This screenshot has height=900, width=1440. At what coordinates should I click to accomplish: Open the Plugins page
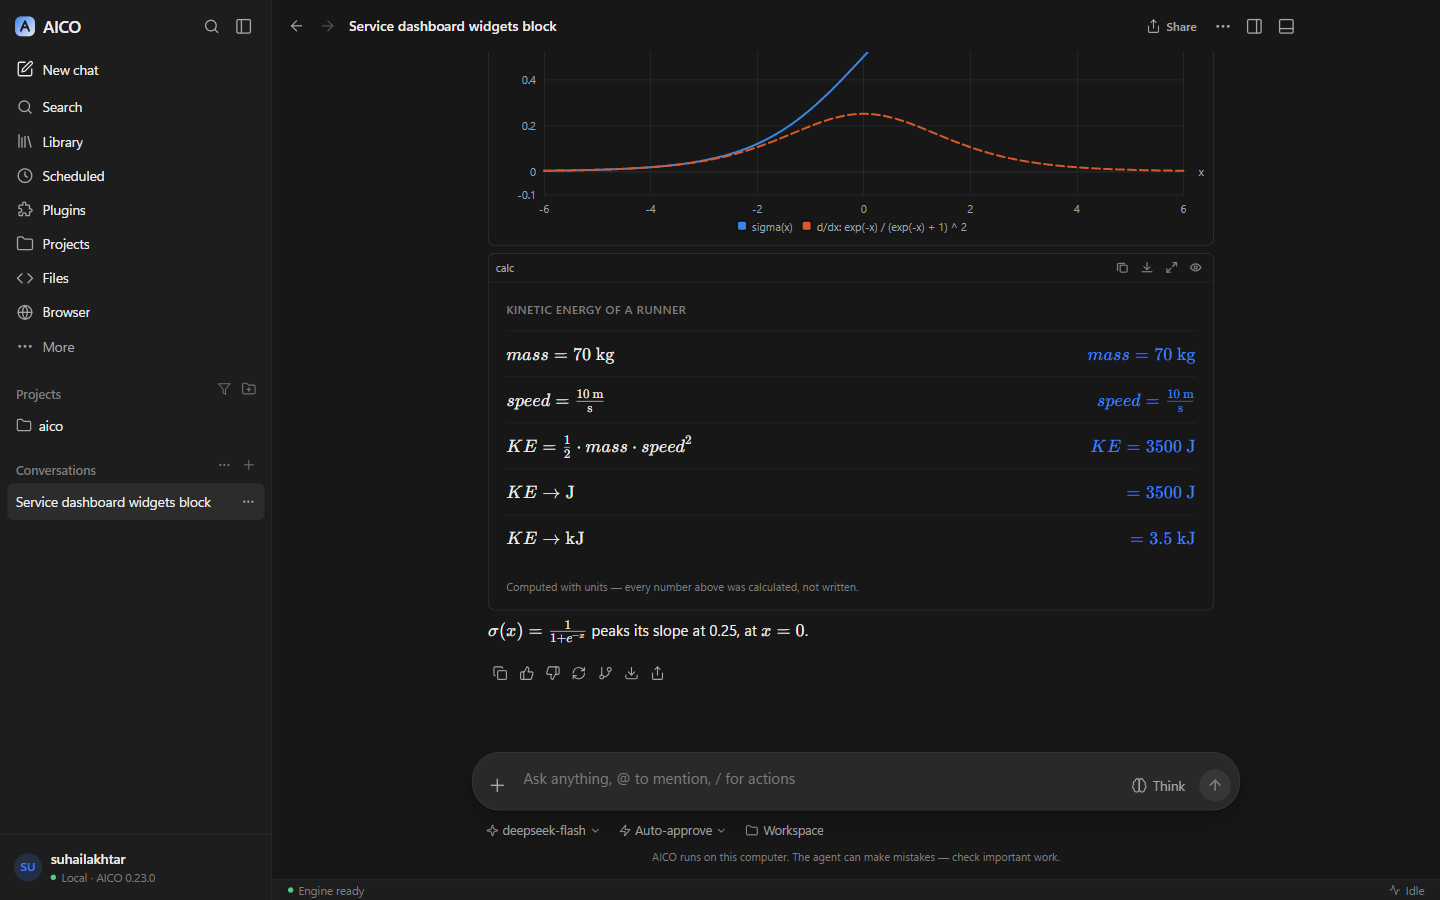(135, 210)
